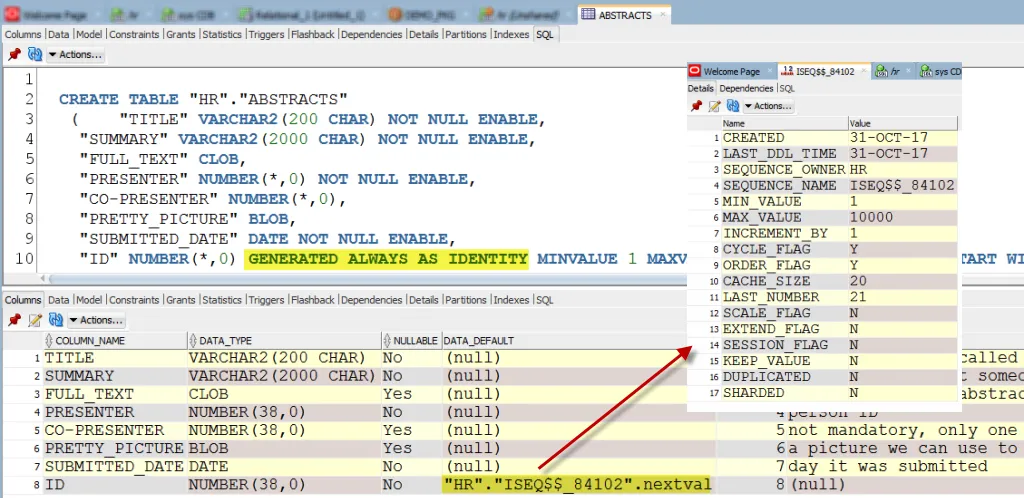Click the refresh icon in the ISEQ$$_84102 sequence window

733,105
